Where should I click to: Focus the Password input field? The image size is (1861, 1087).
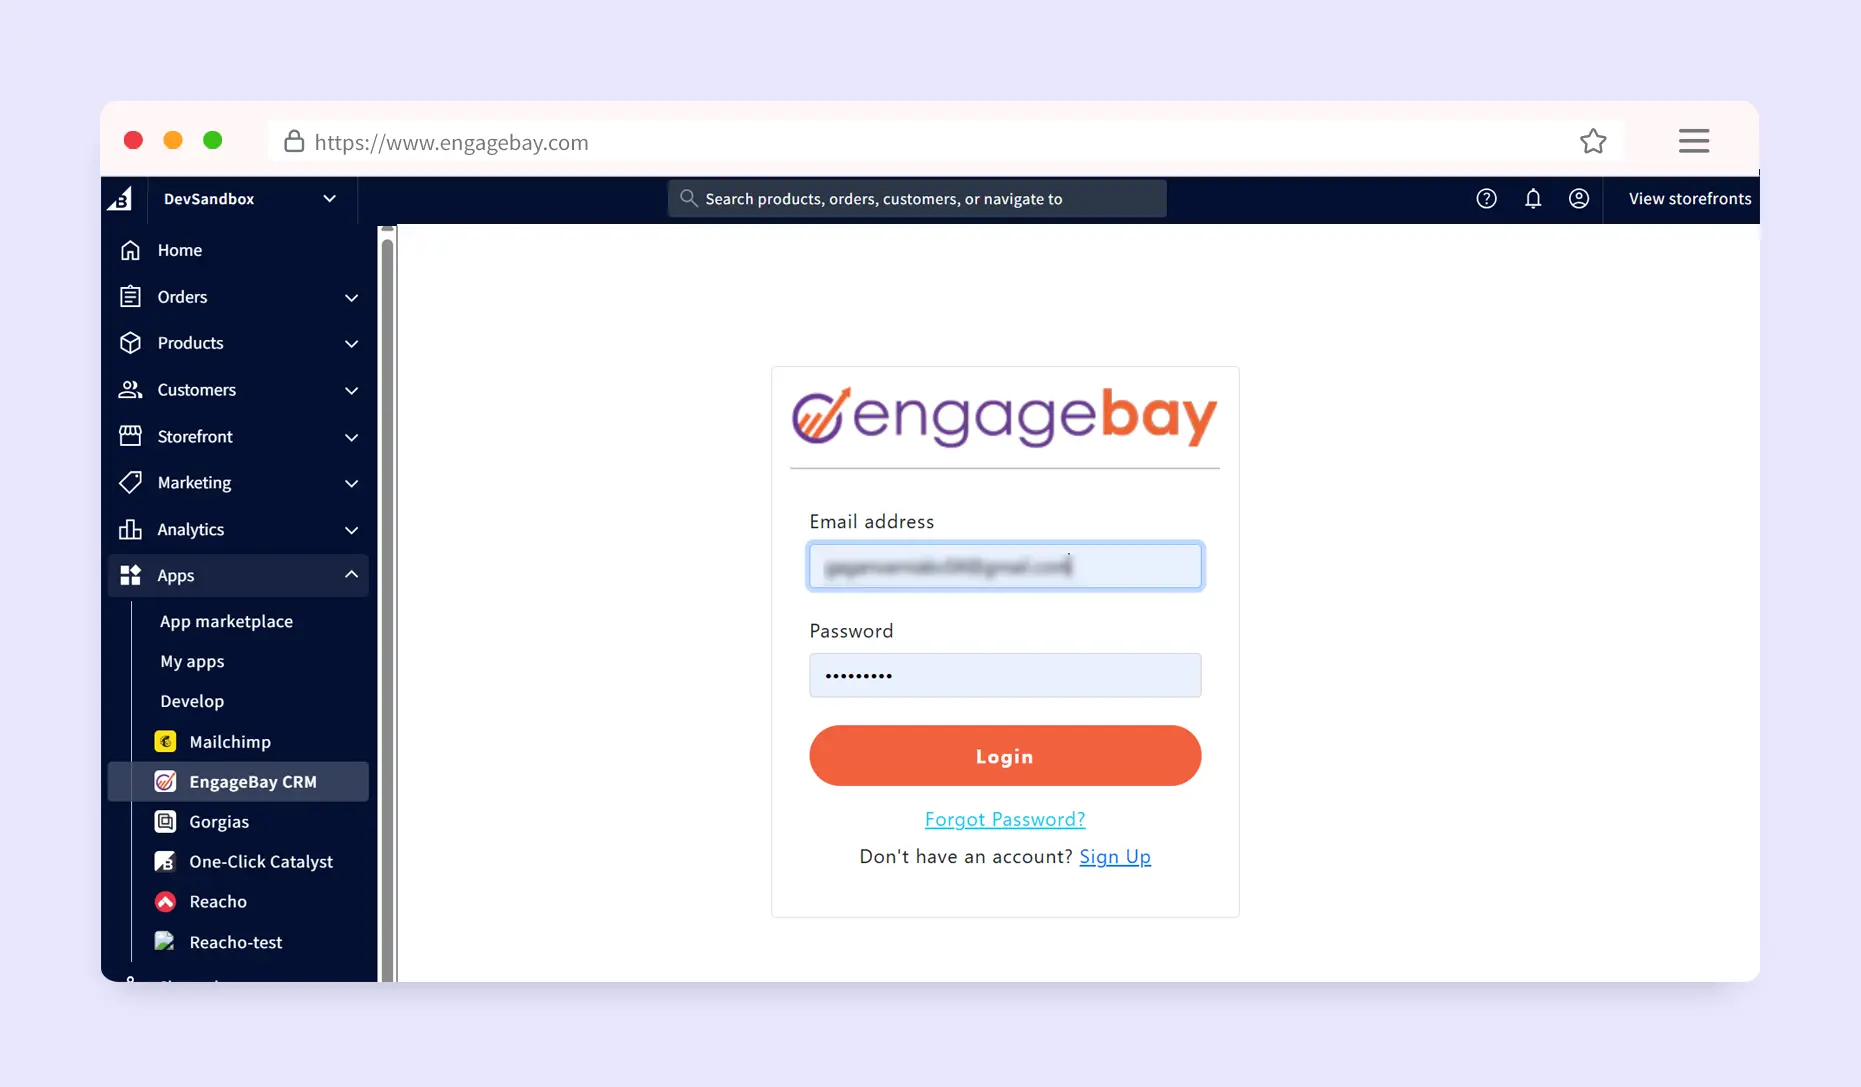pyautogui.click(x=1004, y=676)
